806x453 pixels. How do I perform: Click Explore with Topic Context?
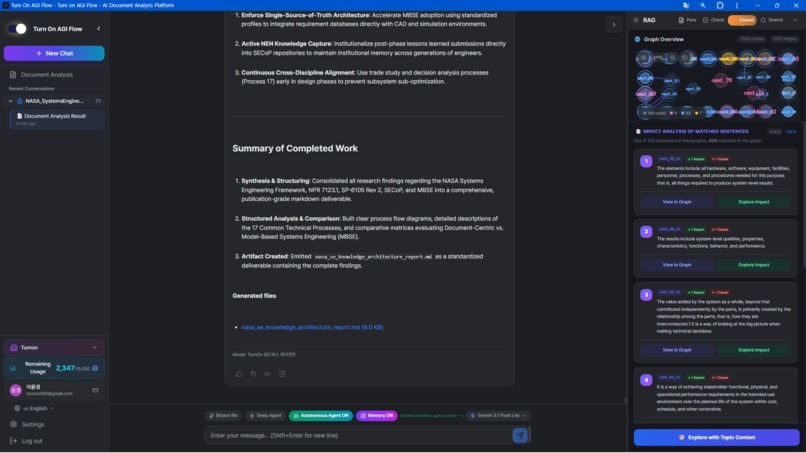(716, 438)
